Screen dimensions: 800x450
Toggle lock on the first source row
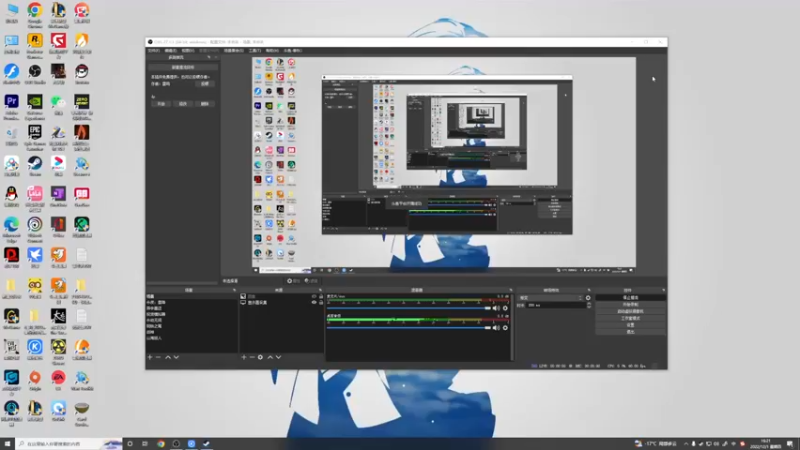pyautogui.click(x=321, y=296)
